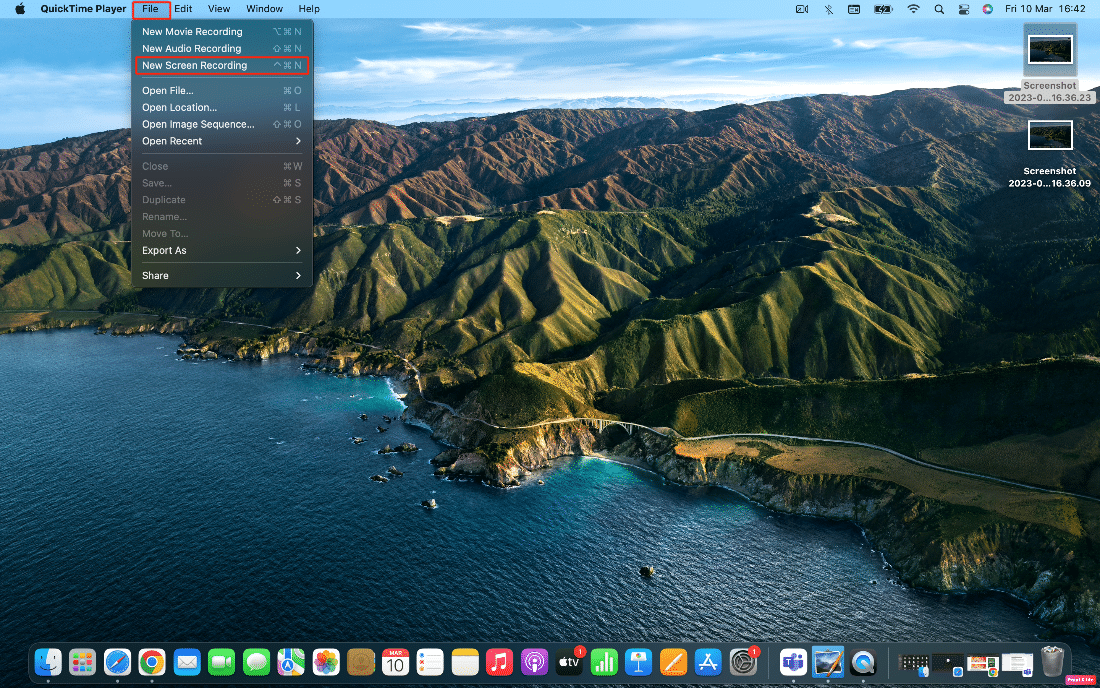Open Apple TV from the Dock
Screen dimensions: 1100x688
click(x=569, y=662)
